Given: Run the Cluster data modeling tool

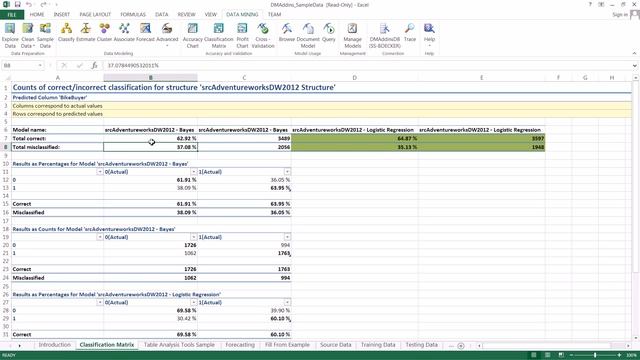Looking at the screenshot, I should [104, 33].
